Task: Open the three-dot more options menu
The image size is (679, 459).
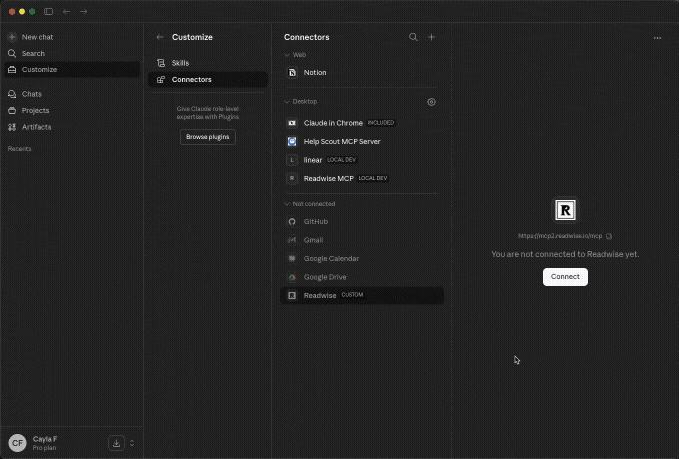Action: (657, 37)
